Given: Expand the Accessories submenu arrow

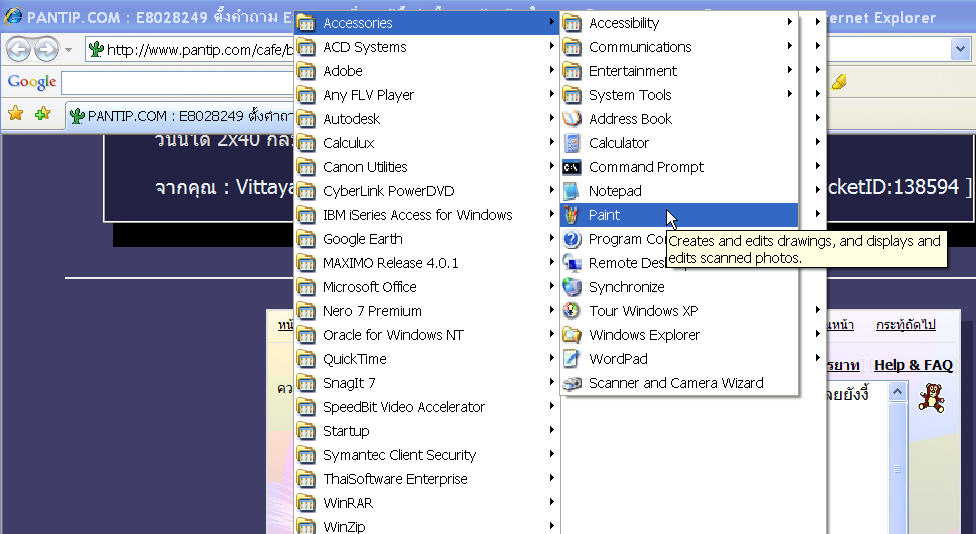Looking at the screenshot, I should (x=551, y=22).
